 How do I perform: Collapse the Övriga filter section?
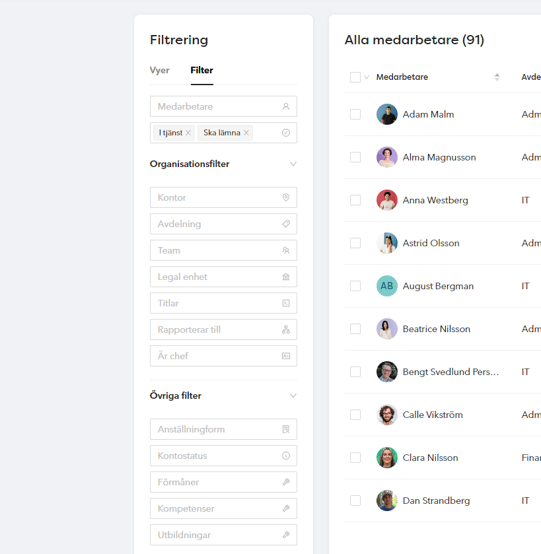(293, 395)
